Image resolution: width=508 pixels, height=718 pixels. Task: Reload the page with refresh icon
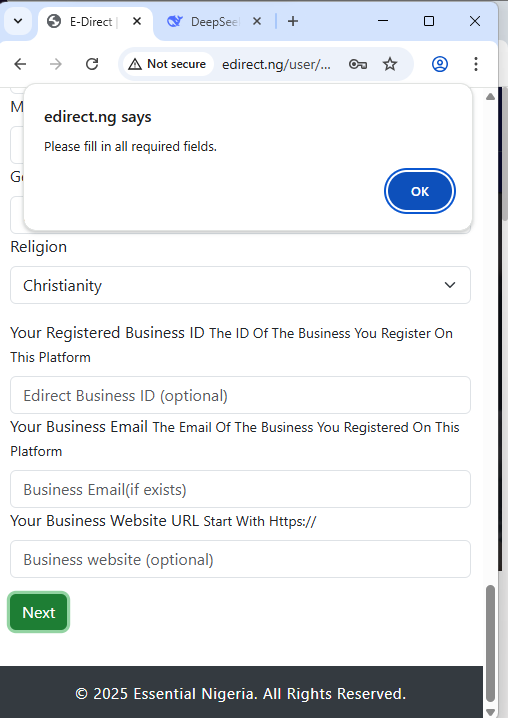pyautogui.click(x=92, y=64)
